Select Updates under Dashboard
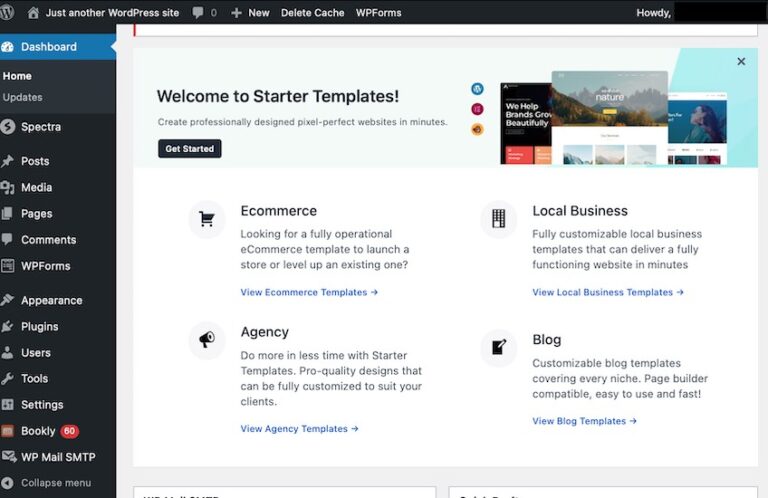Viewport: 768px width, 498px height. pos(22,97)
